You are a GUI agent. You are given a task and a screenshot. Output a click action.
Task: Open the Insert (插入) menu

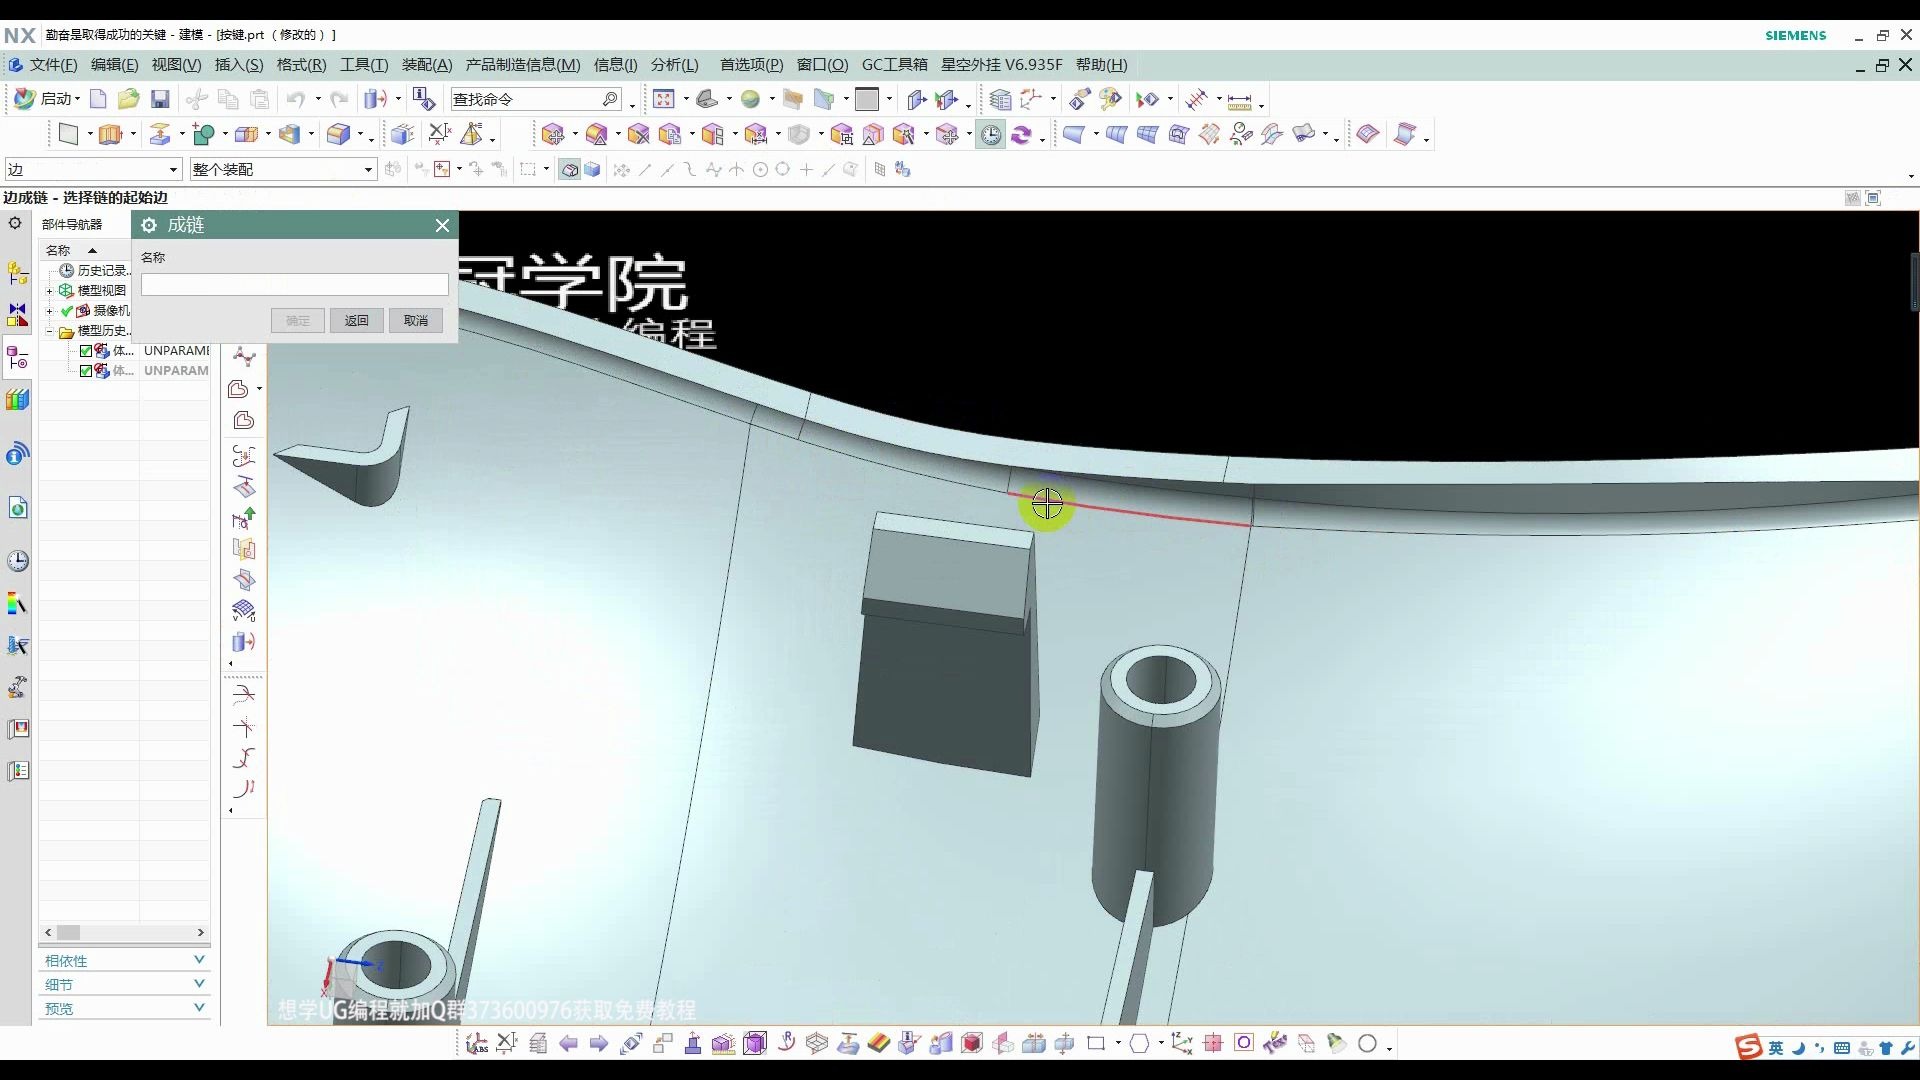(238, 65)
